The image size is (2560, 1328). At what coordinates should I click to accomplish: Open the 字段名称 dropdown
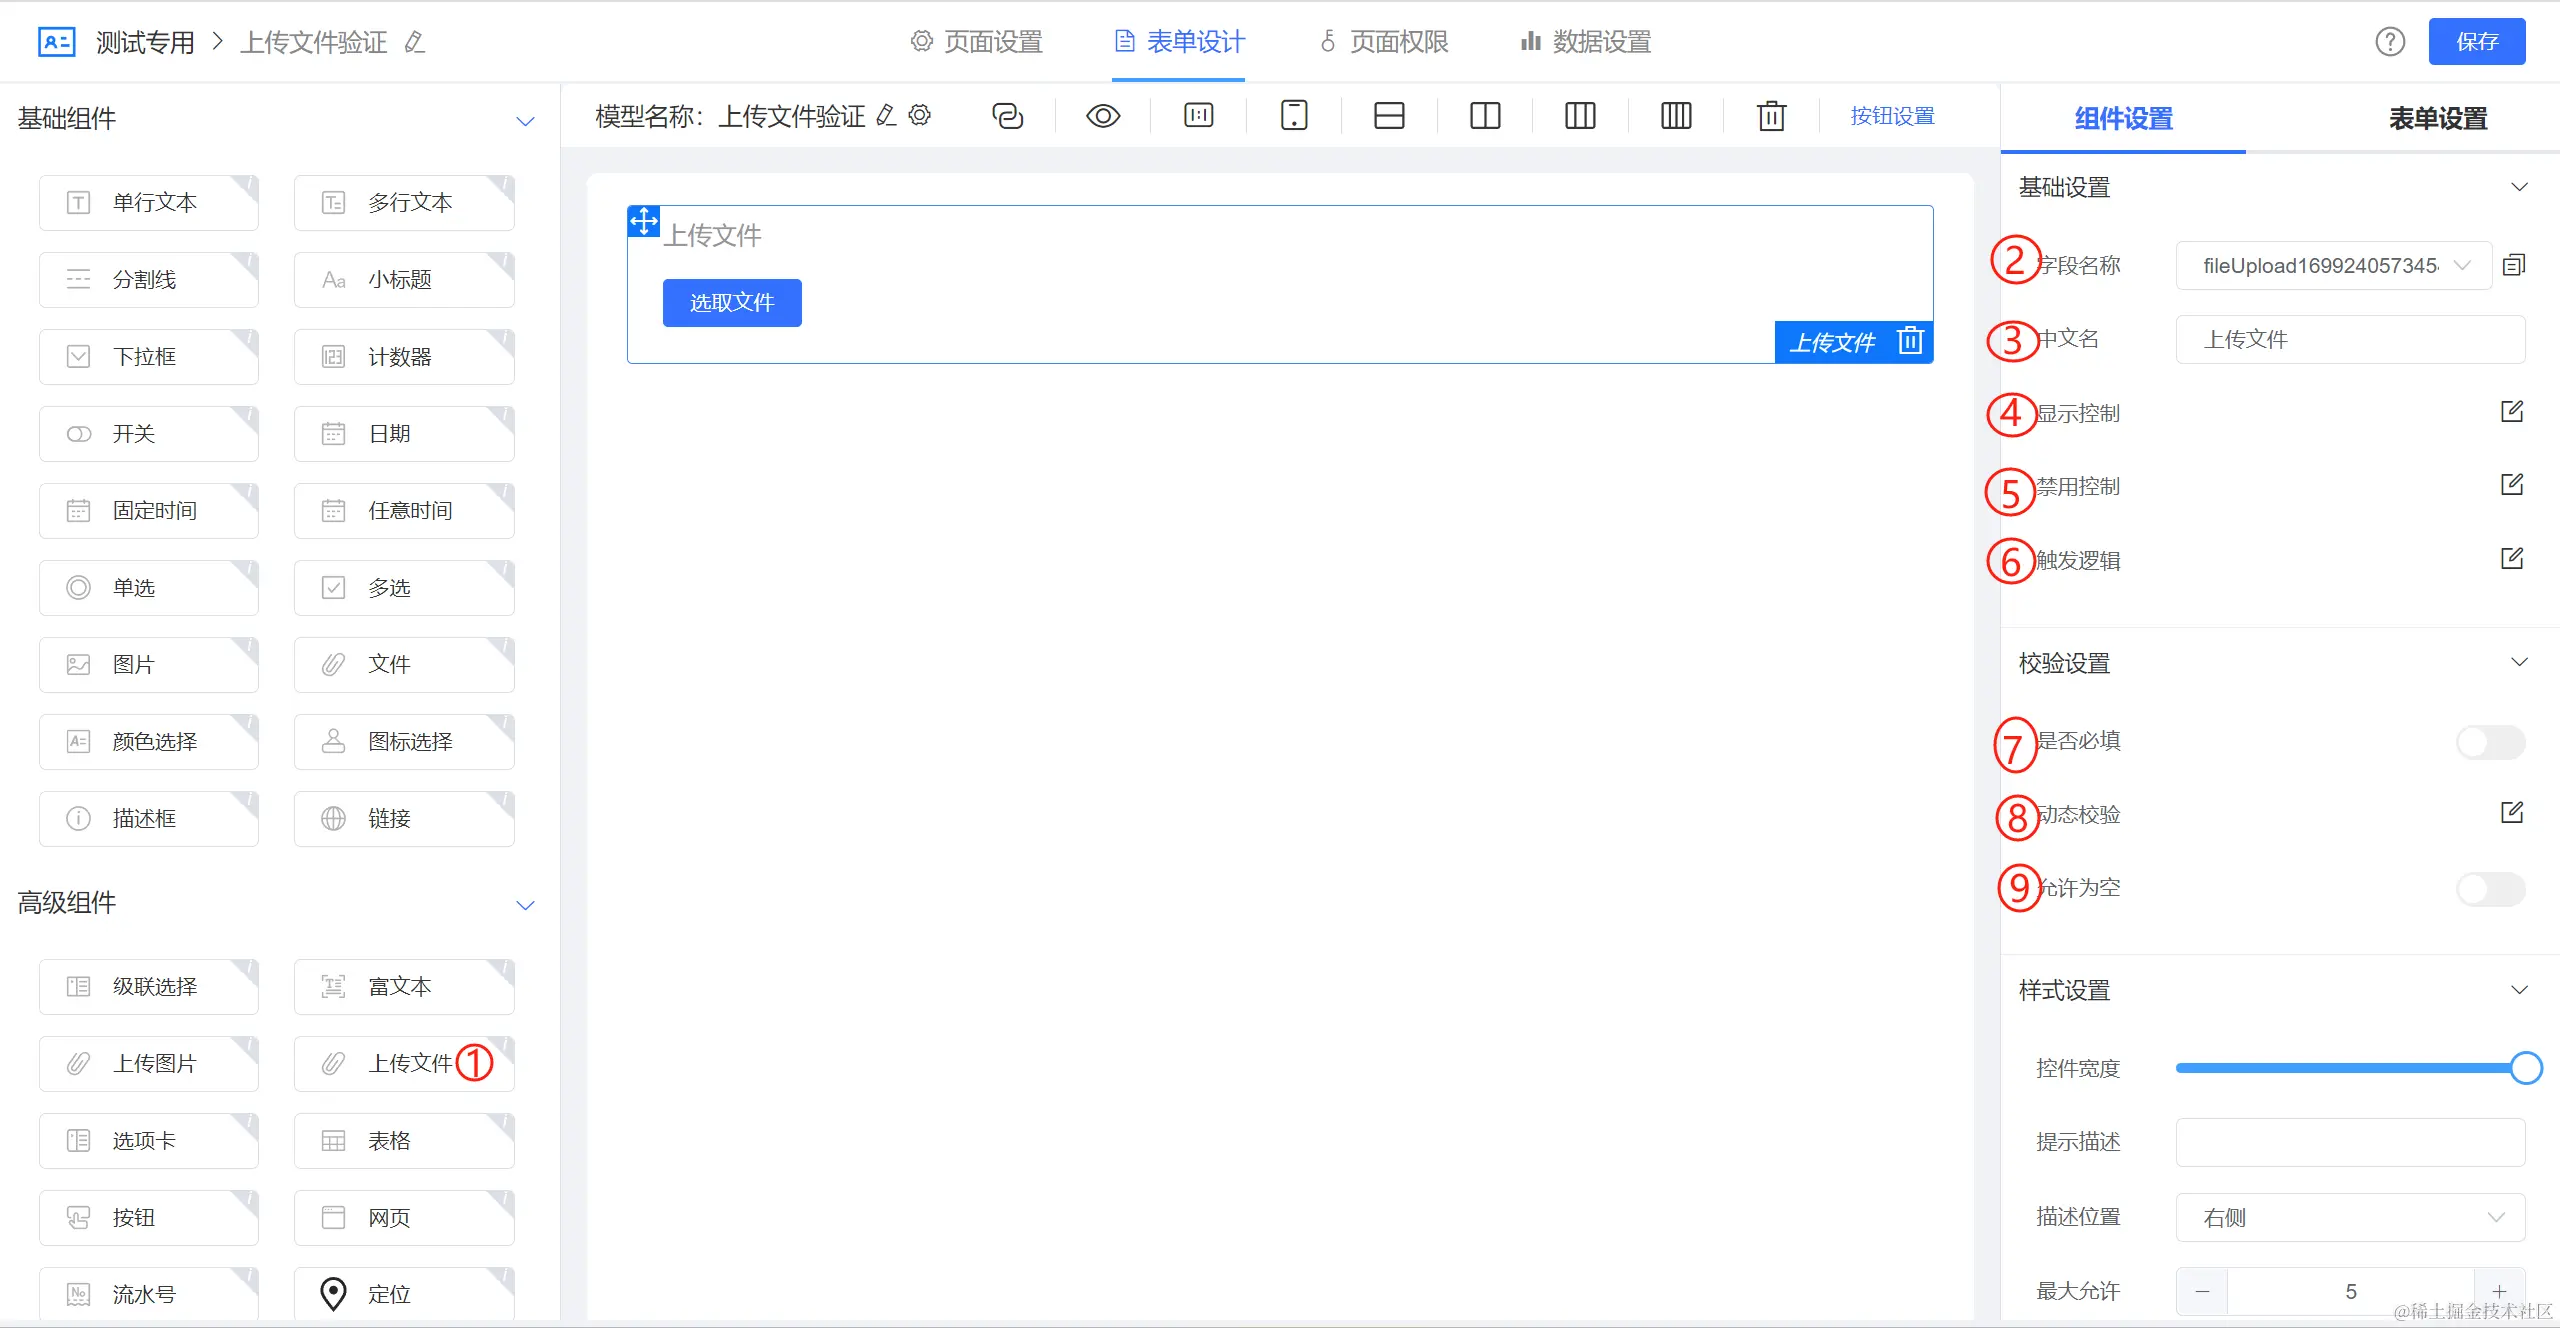point(2332,266)
